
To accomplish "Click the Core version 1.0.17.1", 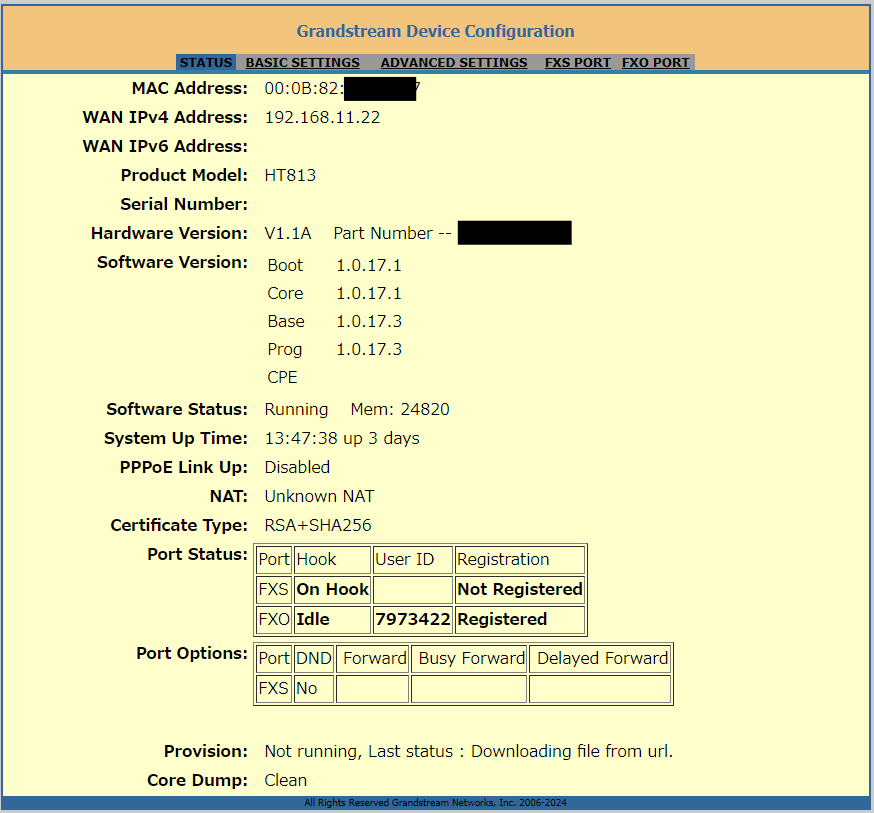I will click(x=368, y=293).
